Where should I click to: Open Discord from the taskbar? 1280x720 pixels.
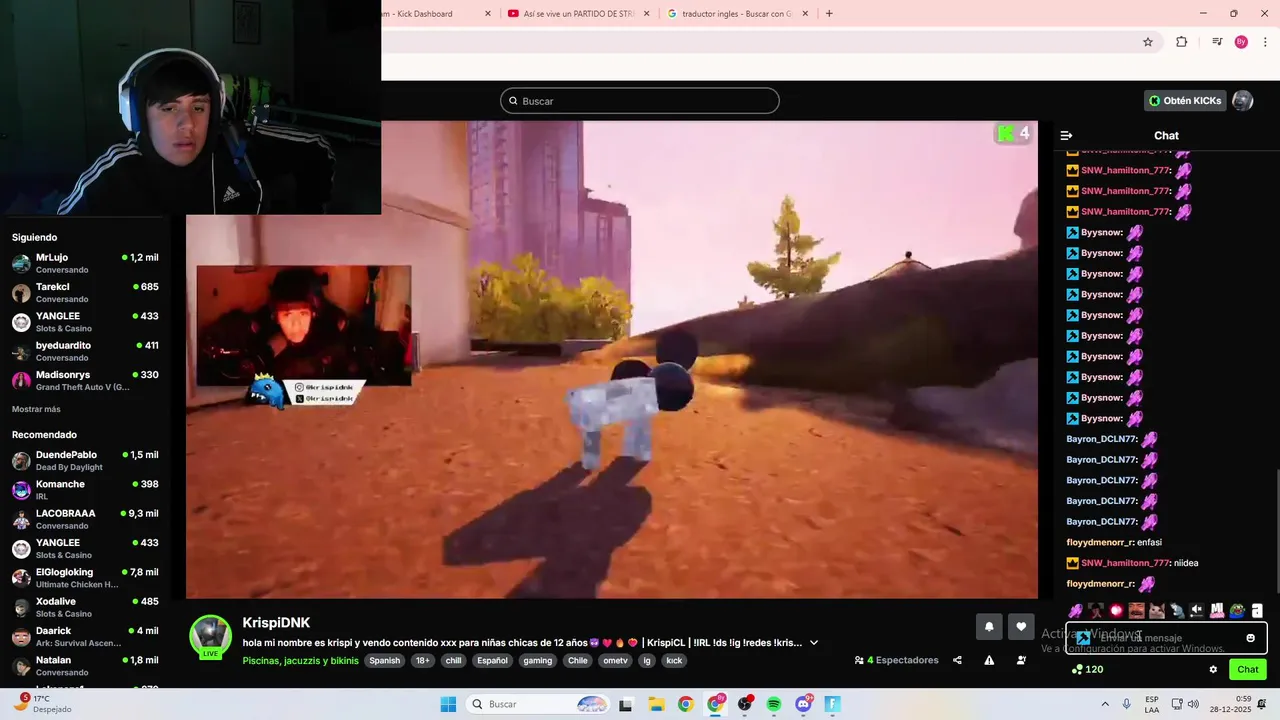point(803,704)
